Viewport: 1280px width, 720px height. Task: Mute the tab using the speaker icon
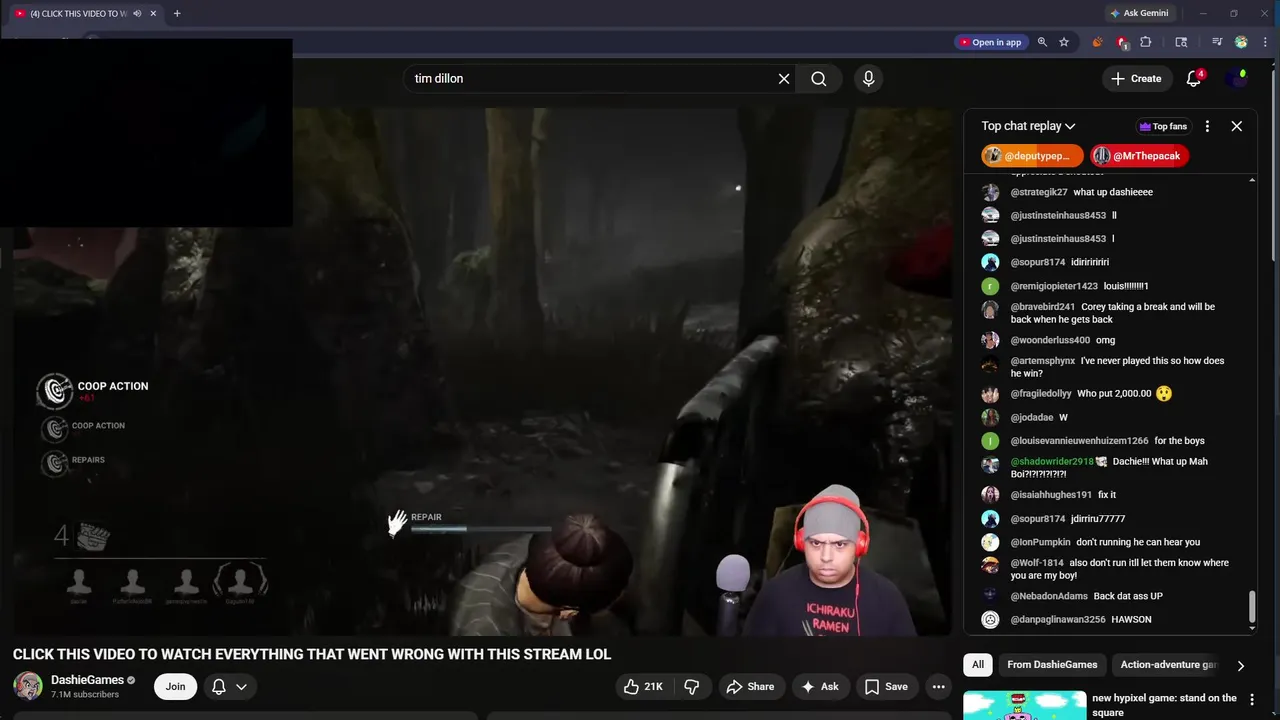tap(137, 13)
